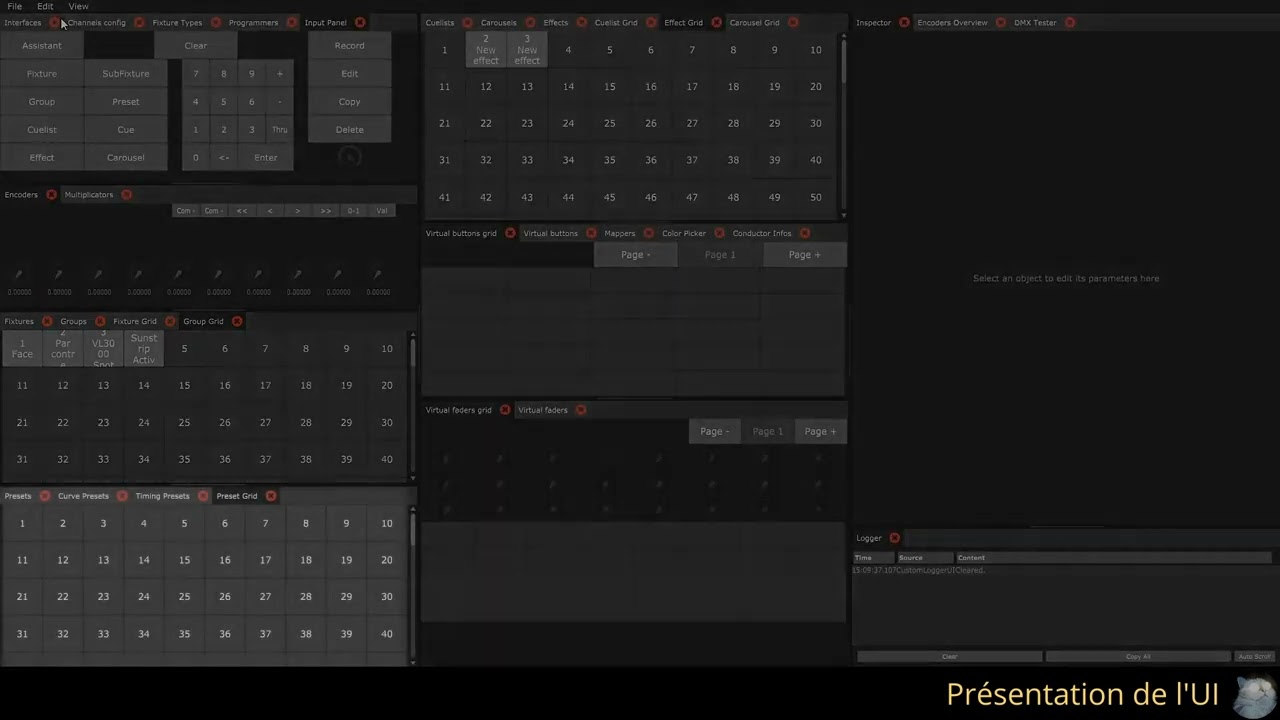Switch to the Fixture Types tab
This screenshot has width=1280, height=720.
point(177,22)
